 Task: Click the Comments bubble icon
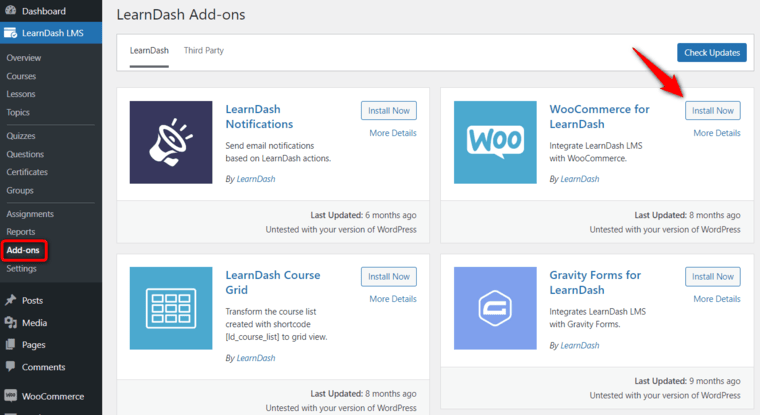[x=10, y=367]
